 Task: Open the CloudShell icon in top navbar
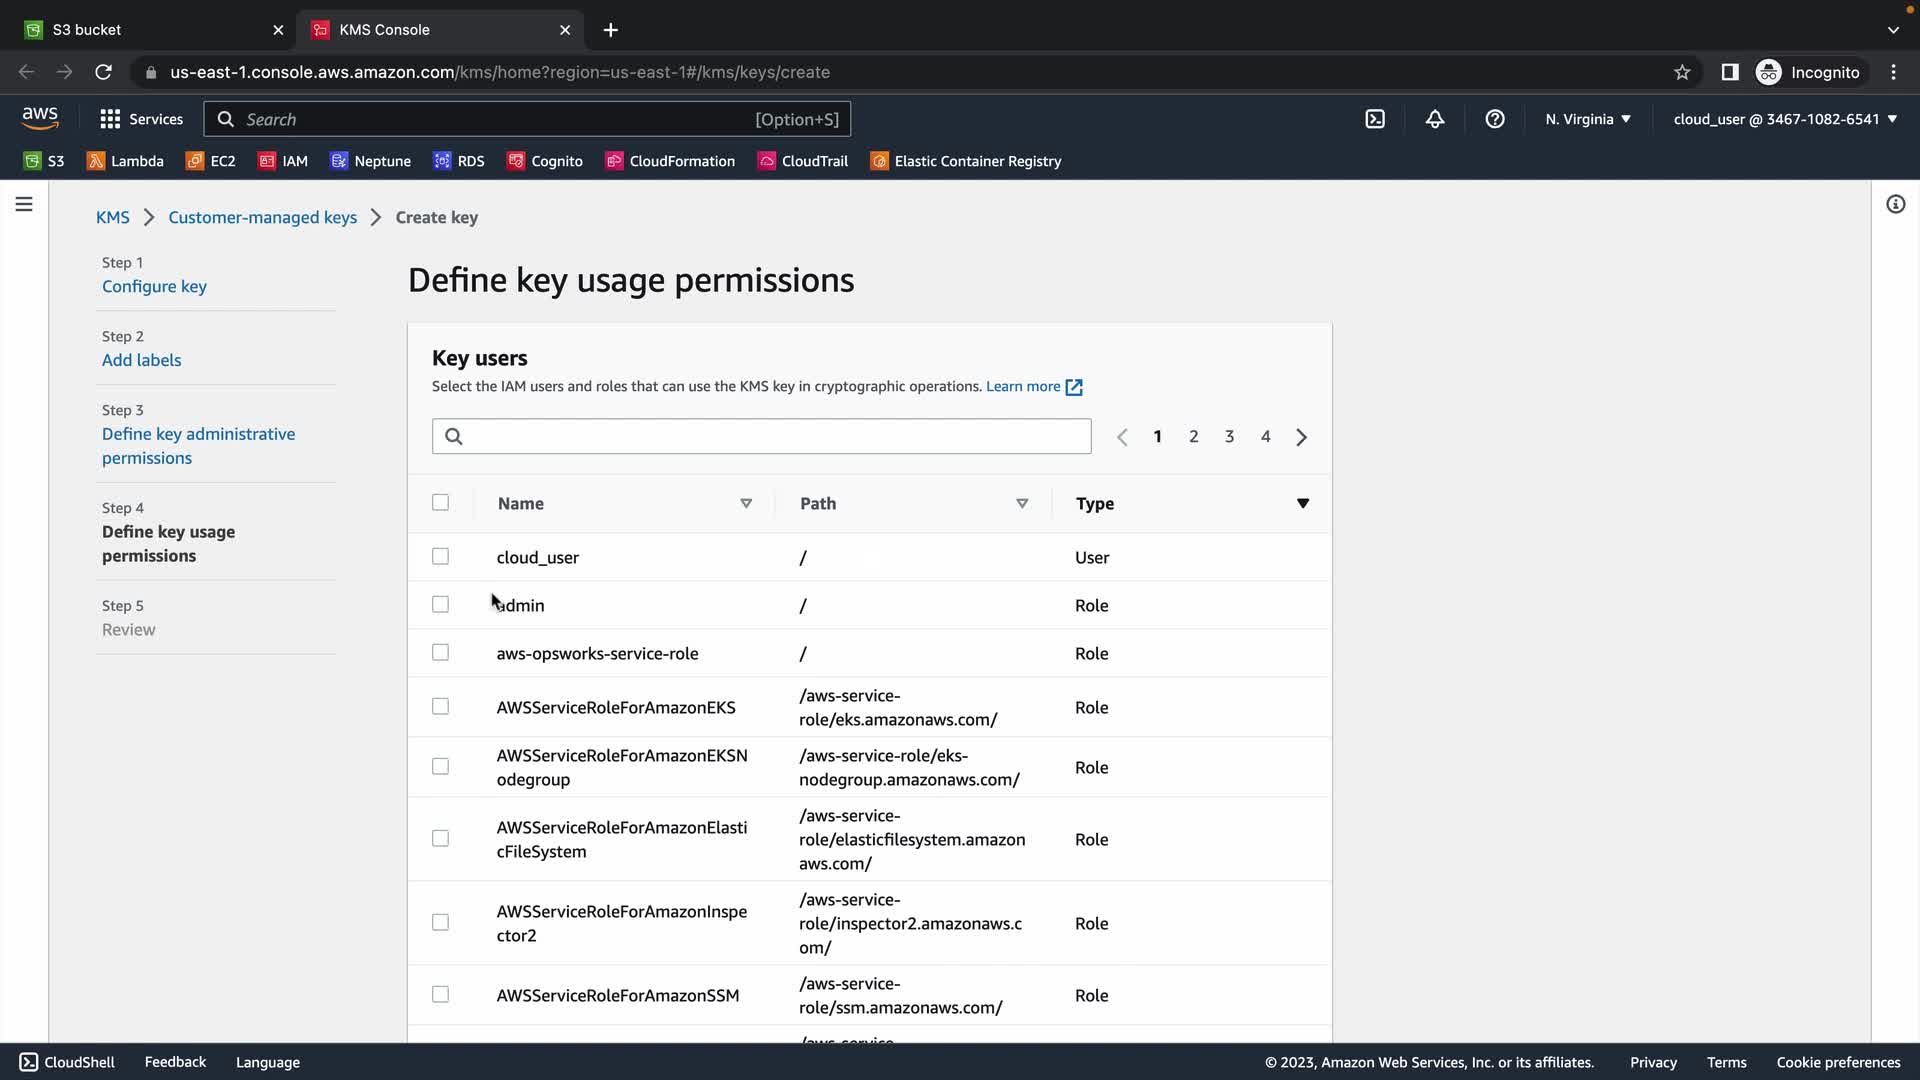click(1375, 119)
